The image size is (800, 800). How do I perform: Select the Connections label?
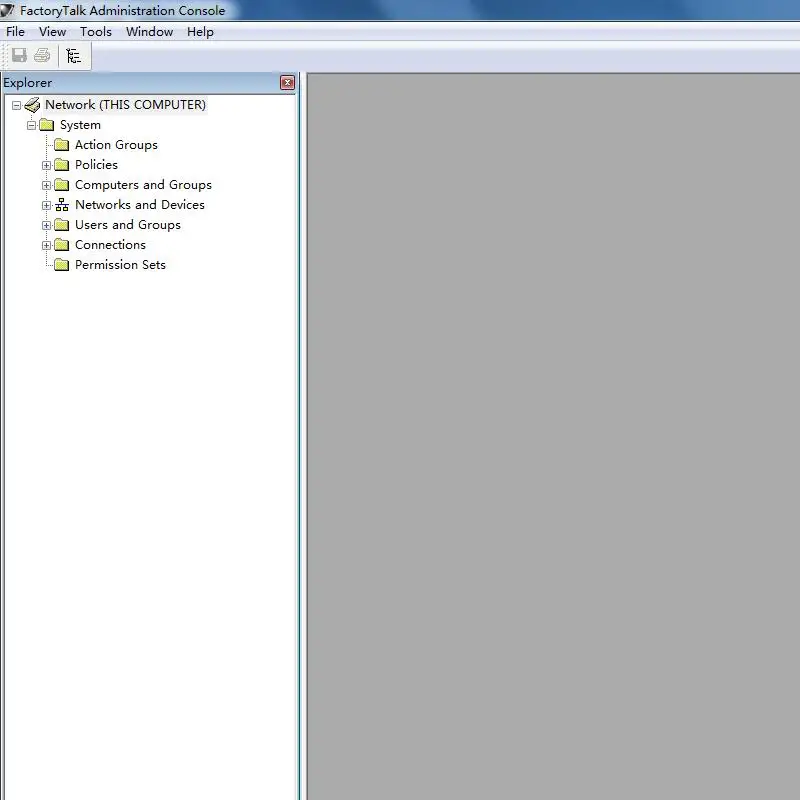pos(110,245)
